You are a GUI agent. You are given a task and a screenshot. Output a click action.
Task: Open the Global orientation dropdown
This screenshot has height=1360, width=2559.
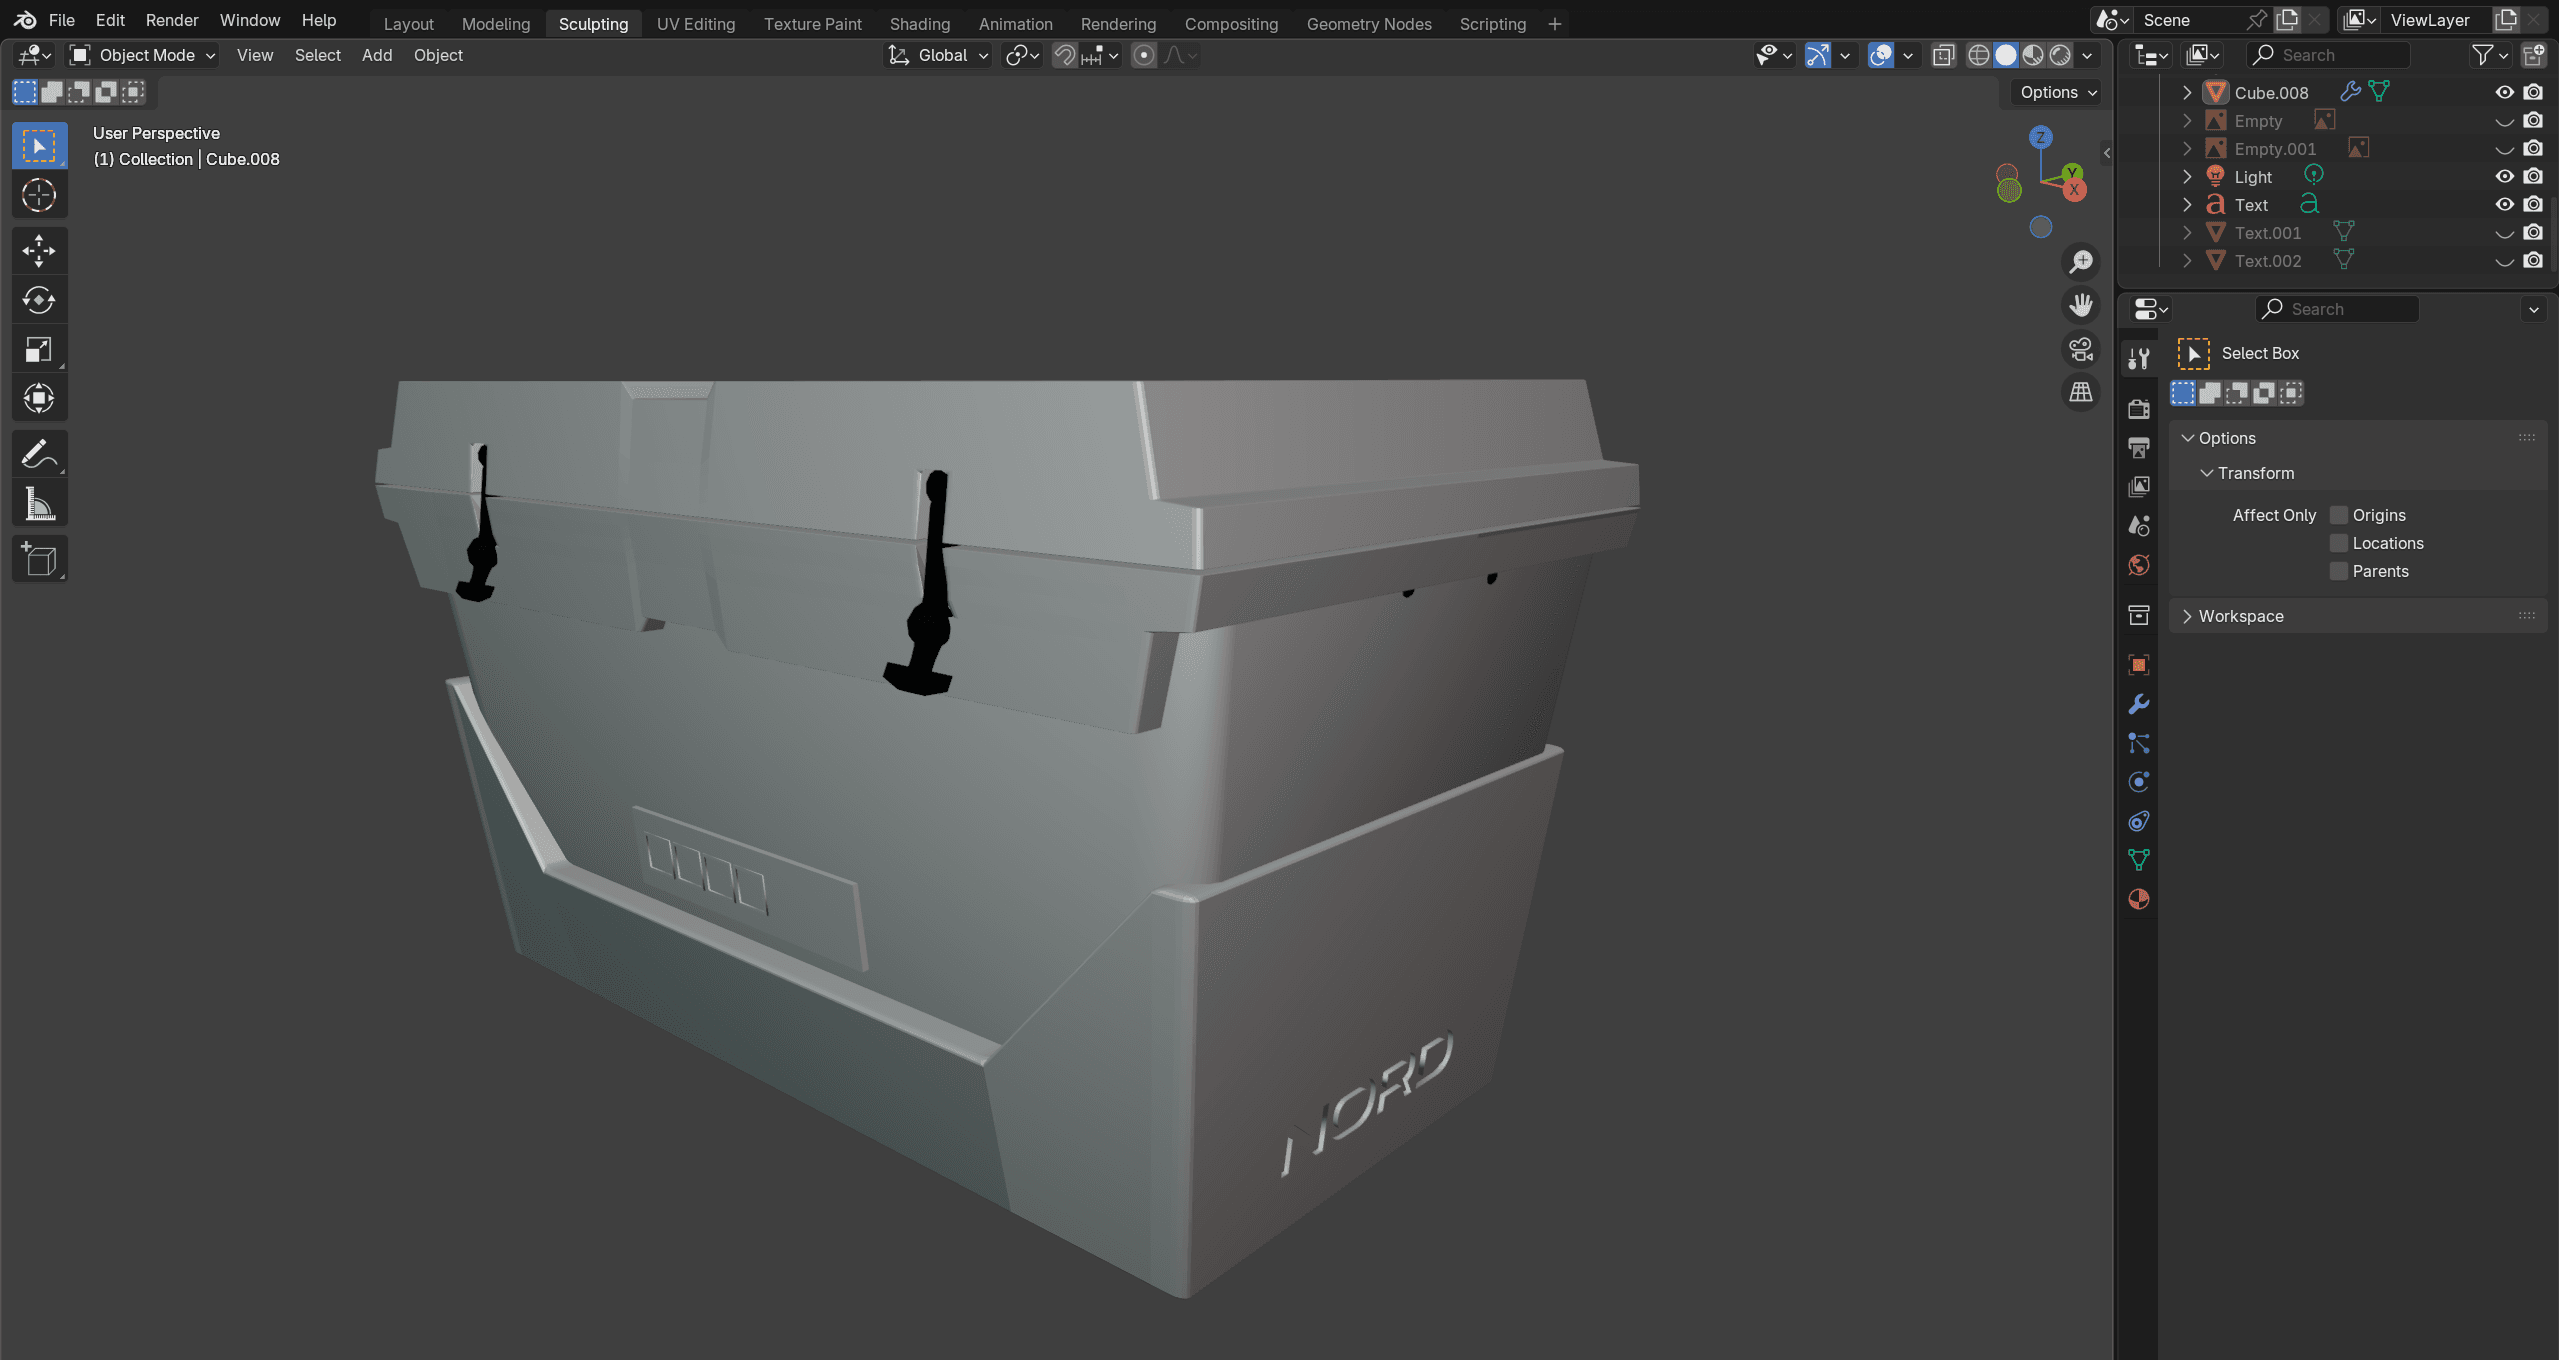point(938,55)
